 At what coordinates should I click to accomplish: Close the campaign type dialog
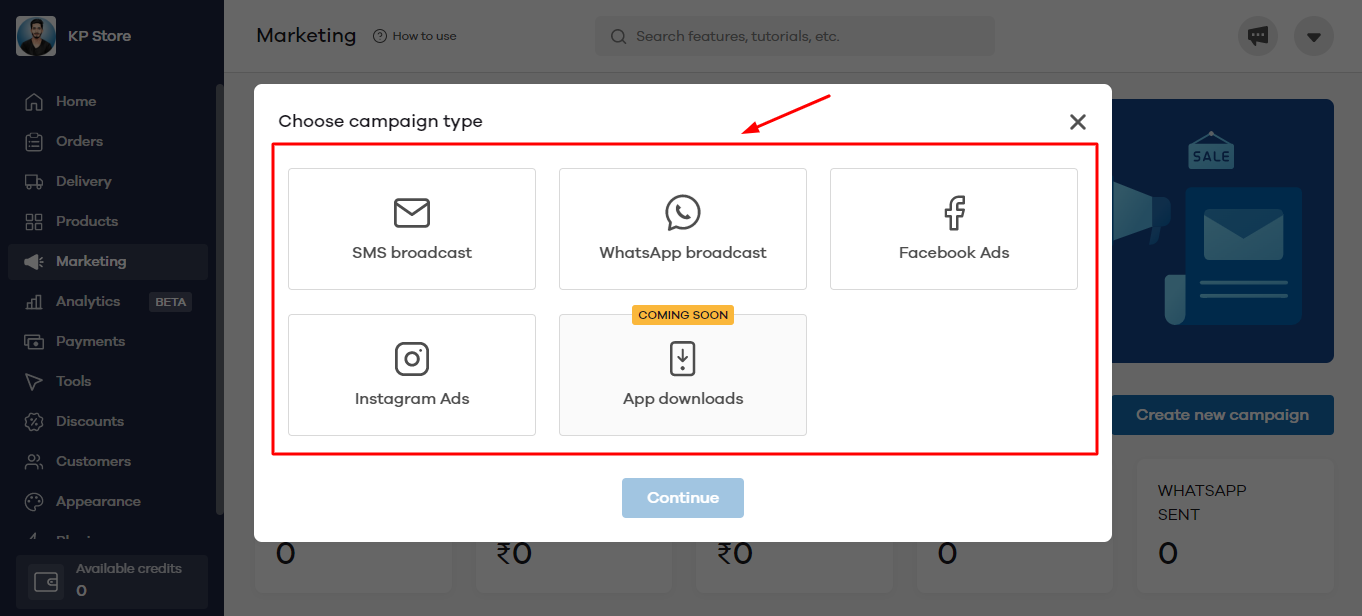pos(1077,122)
